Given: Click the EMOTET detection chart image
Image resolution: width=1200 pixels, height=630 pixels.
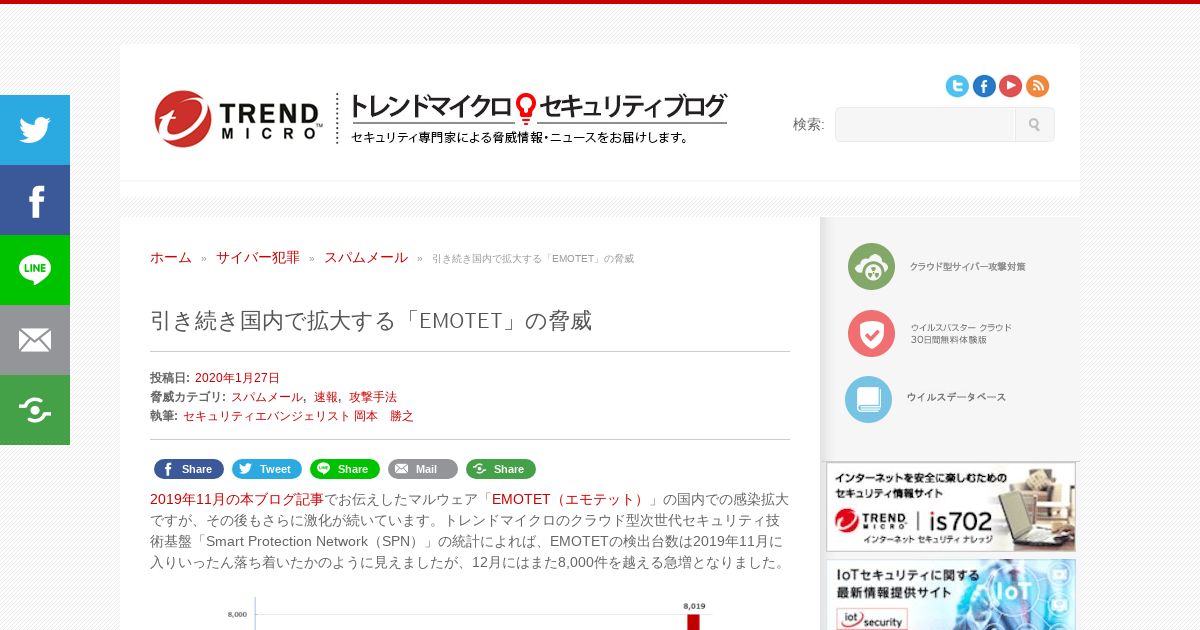Looking at the screenshot, I should coord(470,612).
